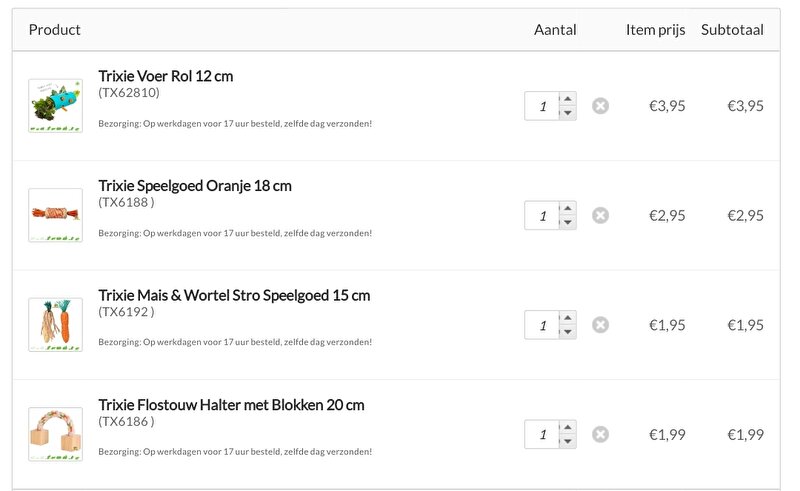Viewport: 800px width, 491px height.
Task: Increase quantity of Mais & Wortel Stro Speelgoed
Action: click(x=568, y=318)
